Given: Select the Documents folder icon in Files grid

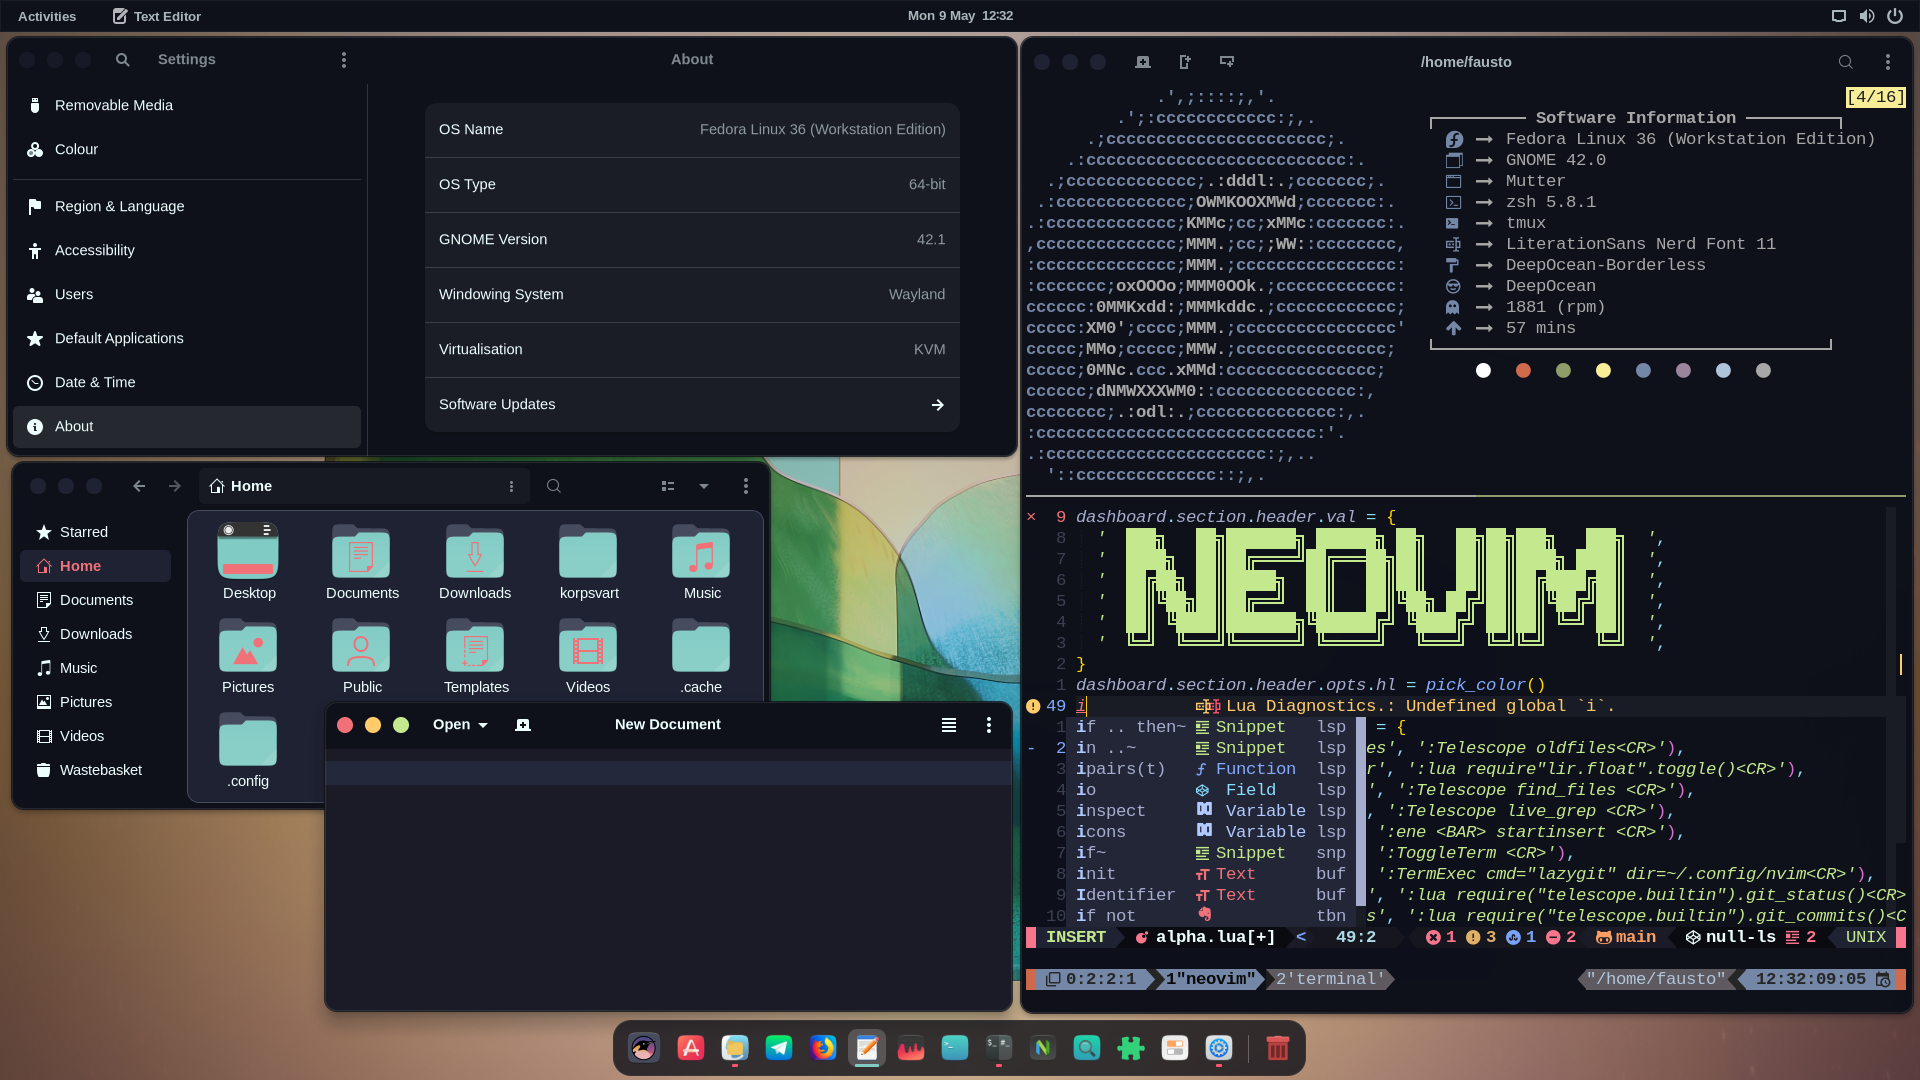Looking at the screenshot, I should (361, 551).
